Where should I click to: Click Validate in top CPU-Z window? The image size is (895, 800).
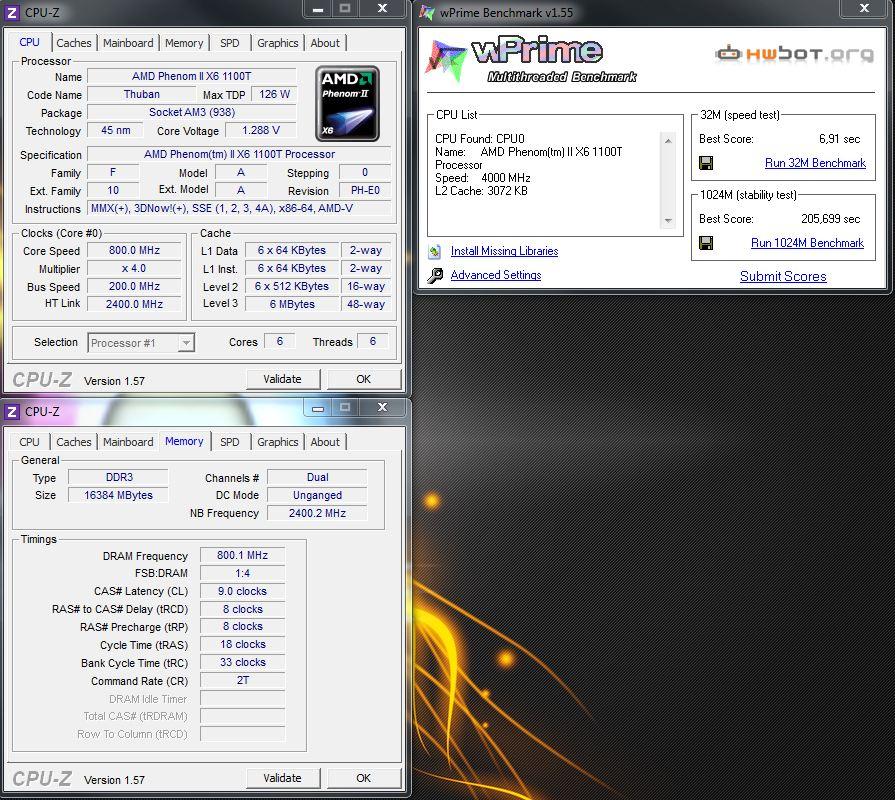pos(283,379)
